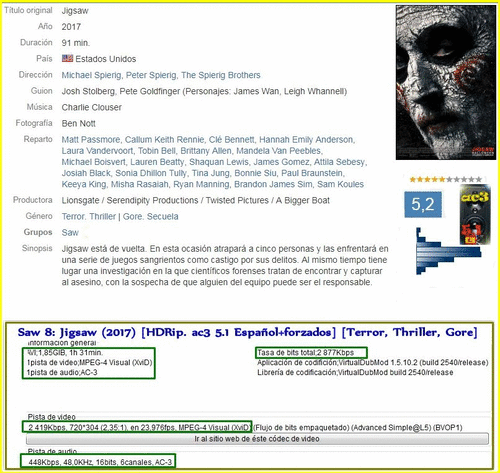Open the Ryan Manning cast link

tap(201, 184)
